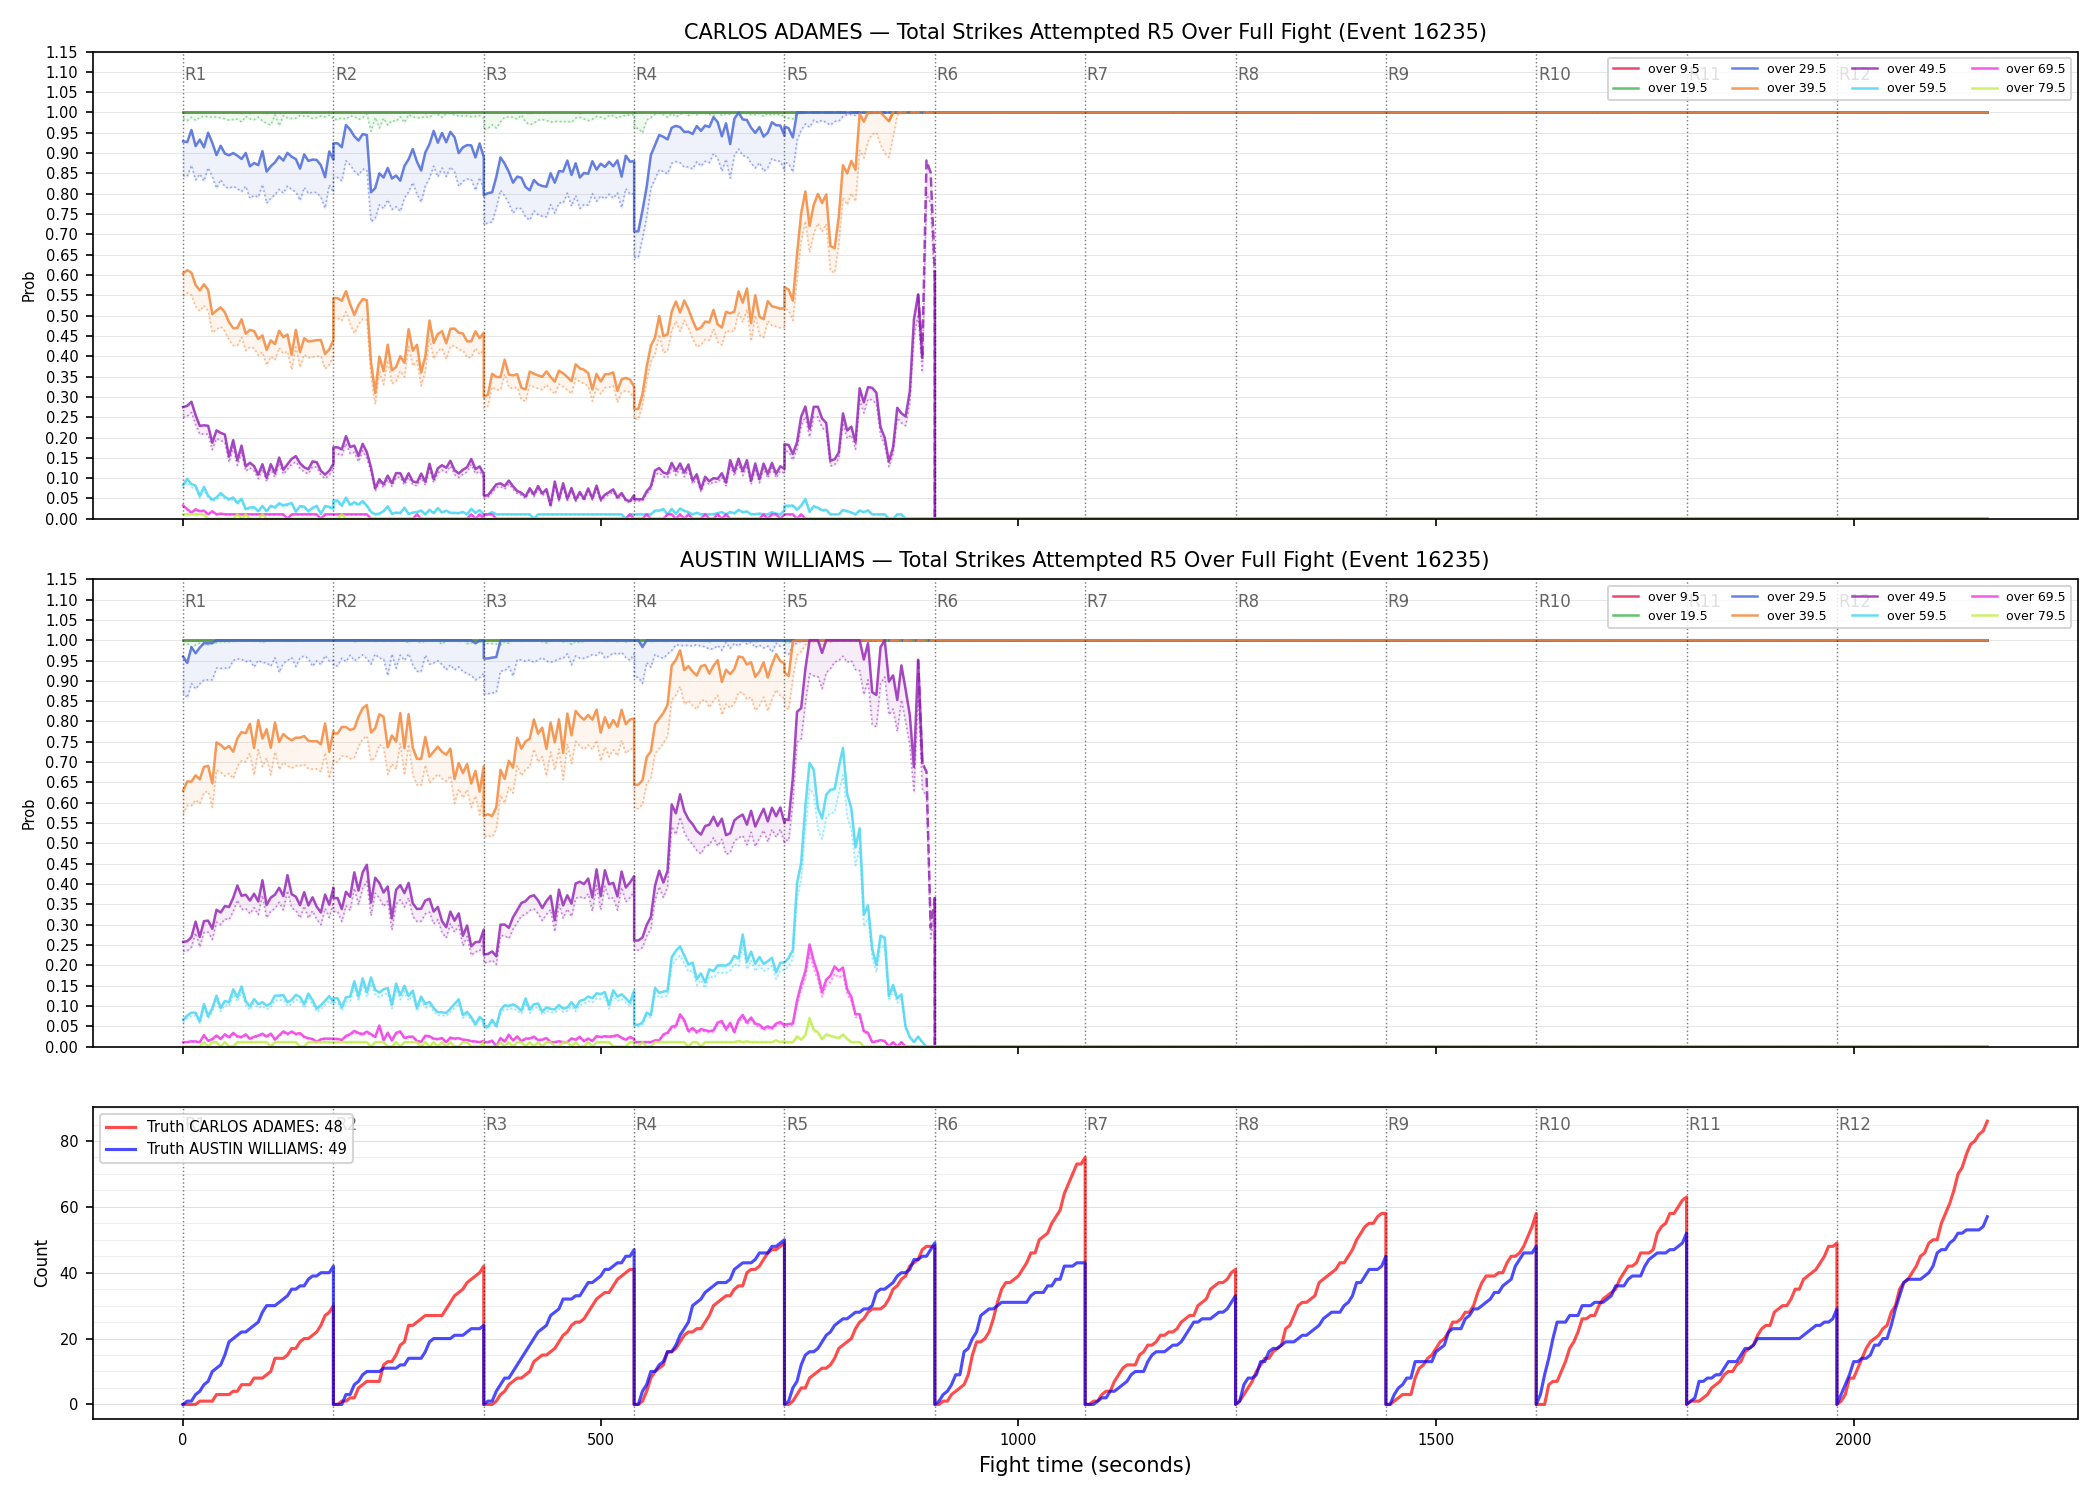Click the red line swatch for Truth CARLOS ADAMES
Screen dimensions: 2100x1500
pos(122,1127)
